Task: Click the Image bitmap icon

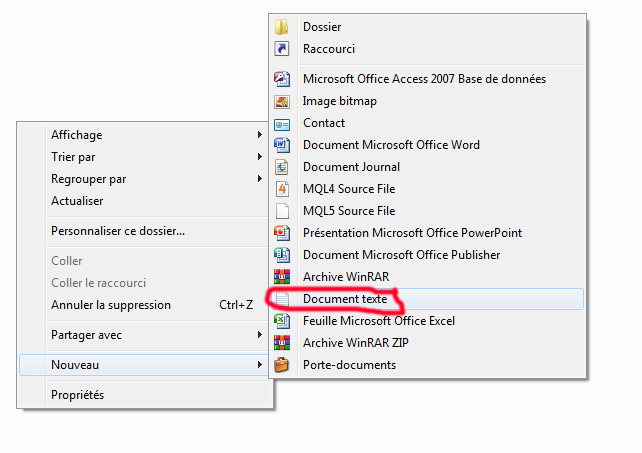Action: [282, 101]
